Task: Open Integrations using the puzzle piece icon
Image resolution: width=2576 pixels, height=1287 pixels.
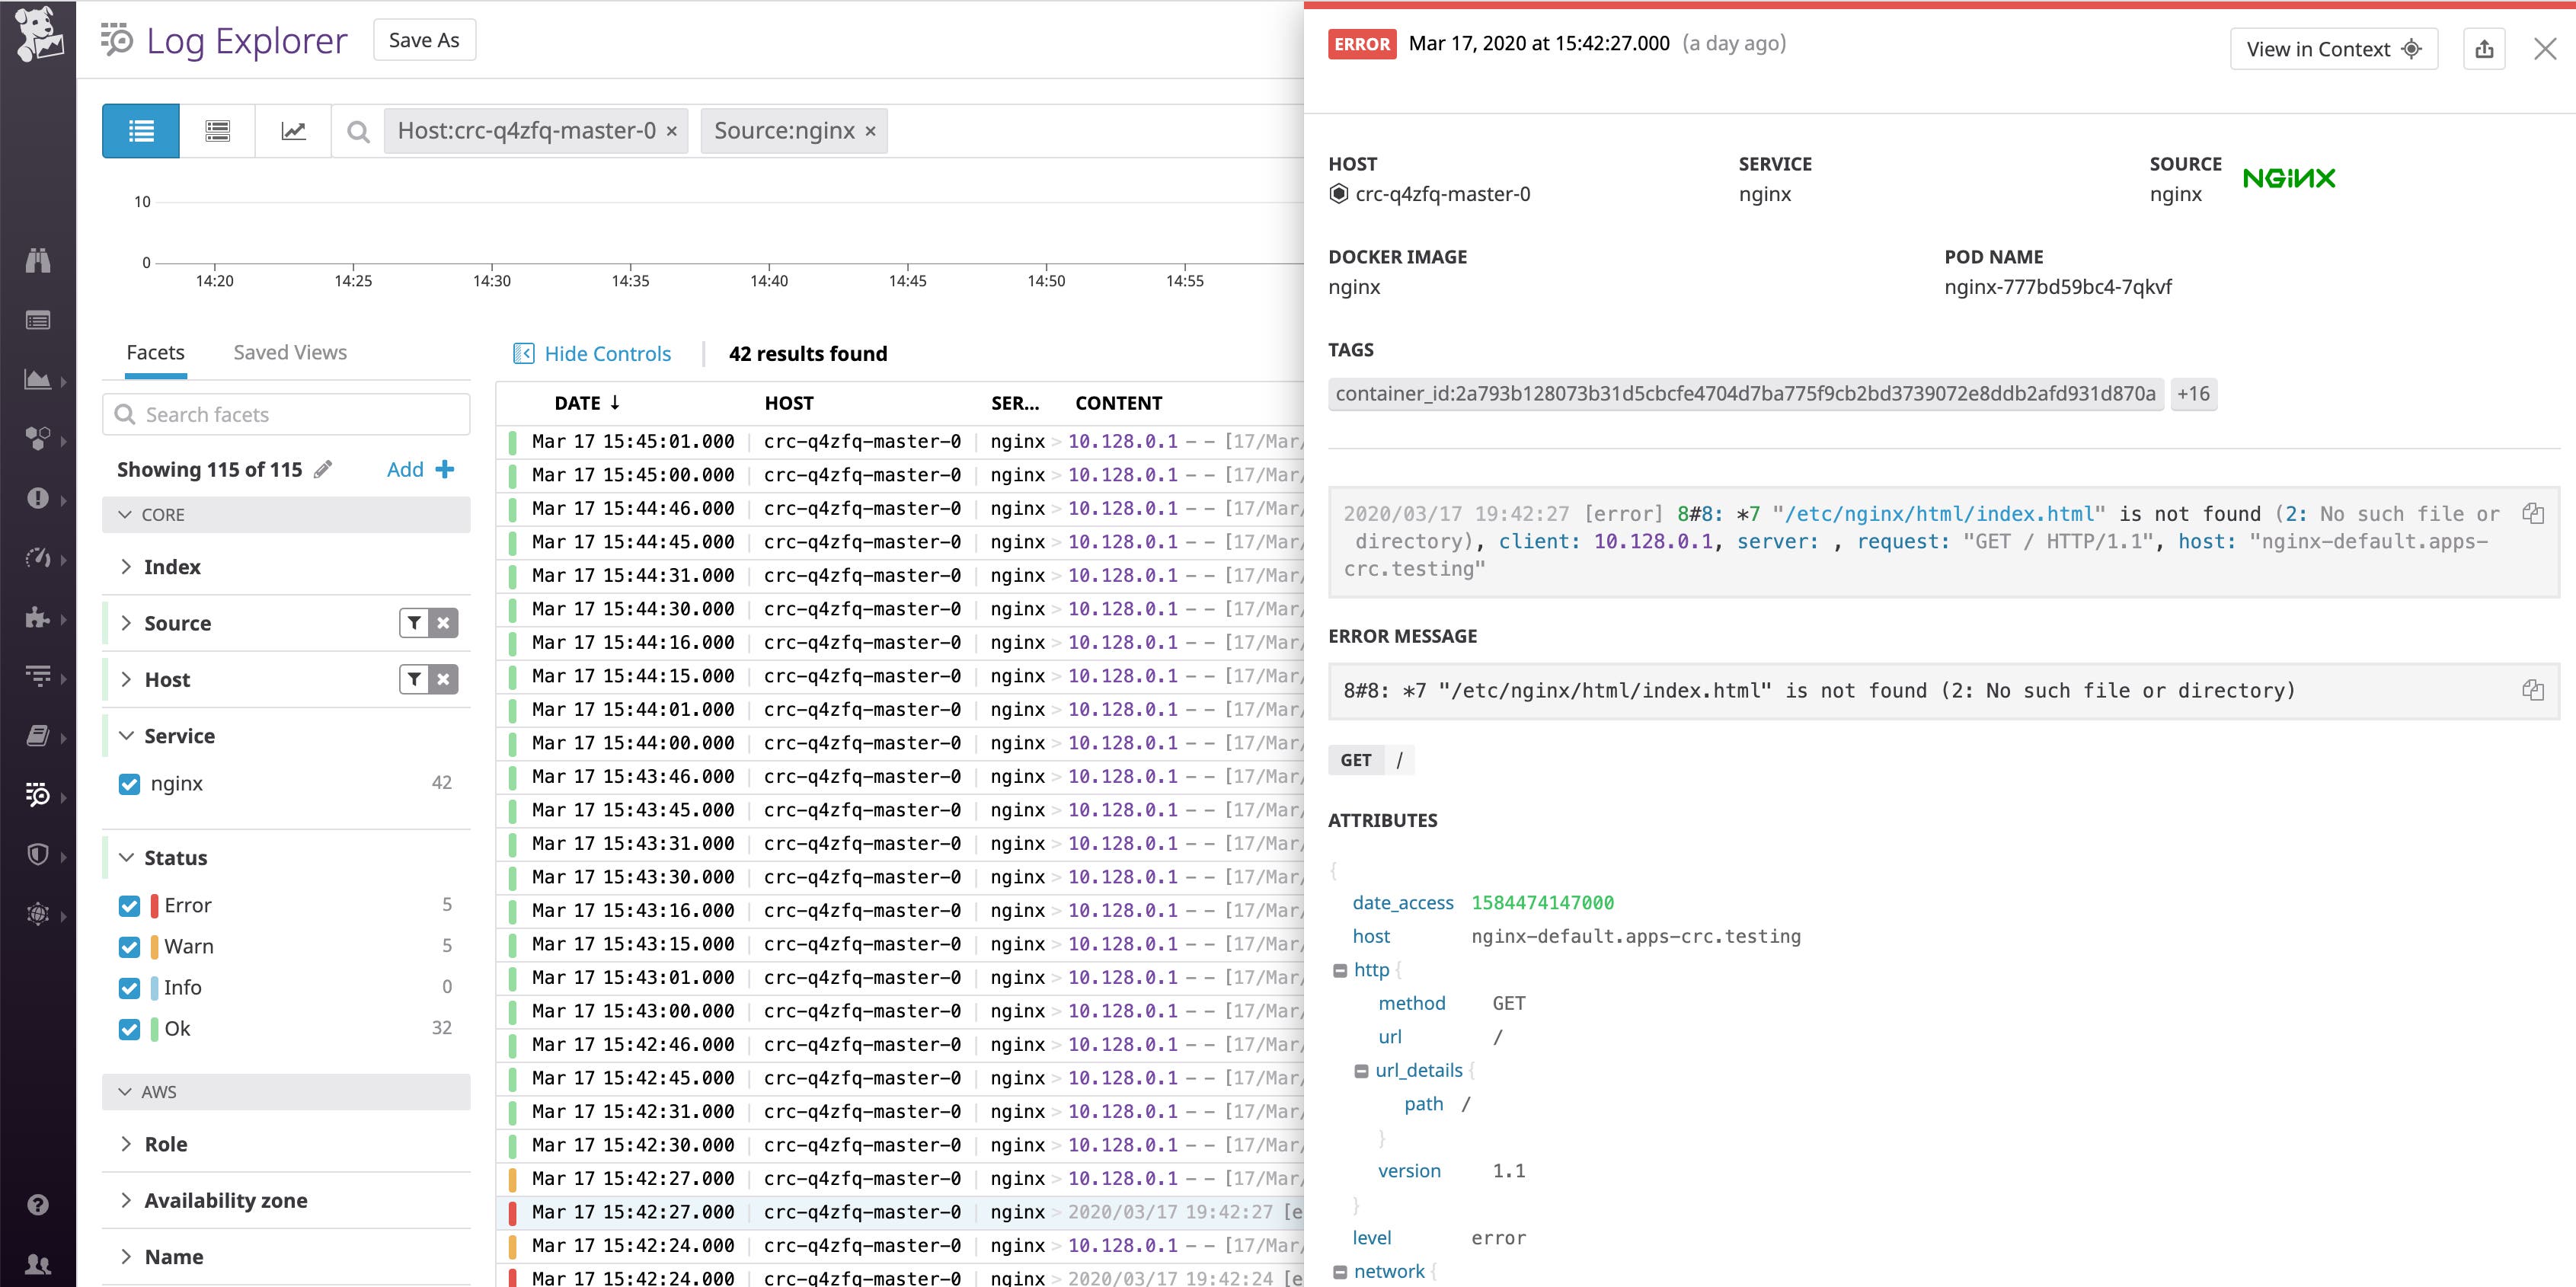Action: click(38, 618)
